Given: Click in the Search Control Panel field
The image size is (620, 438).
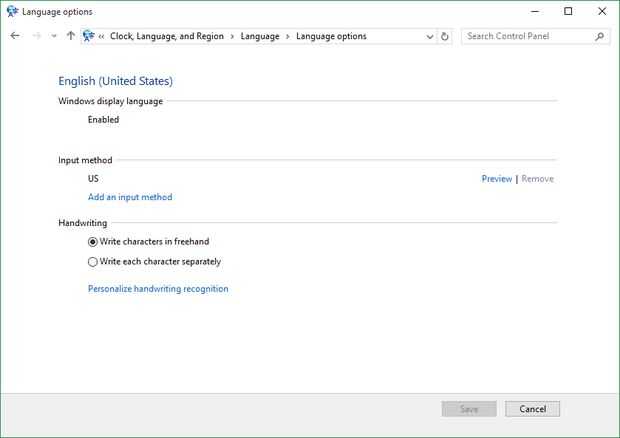Looking at the screenshot, I should tap(528, 36).
